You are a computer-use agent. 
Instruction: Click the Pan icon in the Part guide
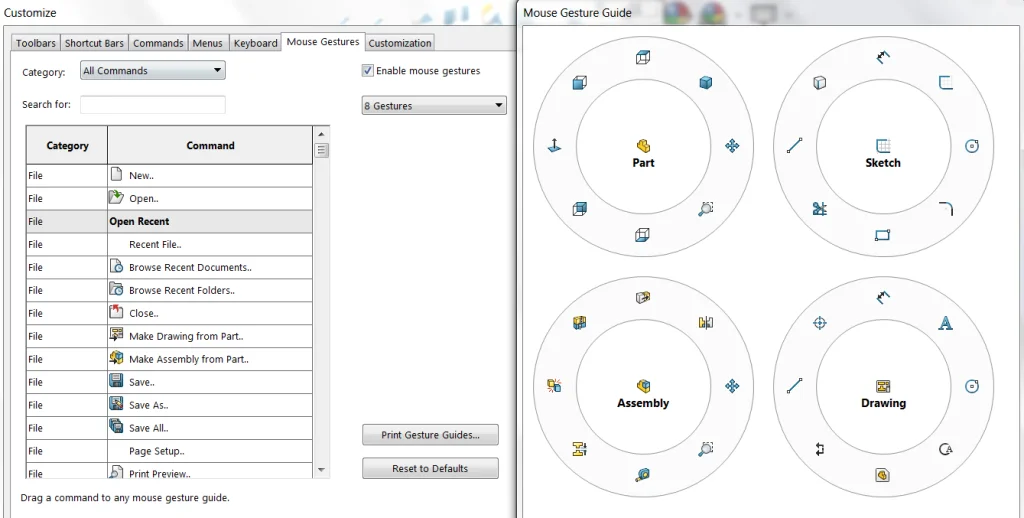[x=732, y=146]
